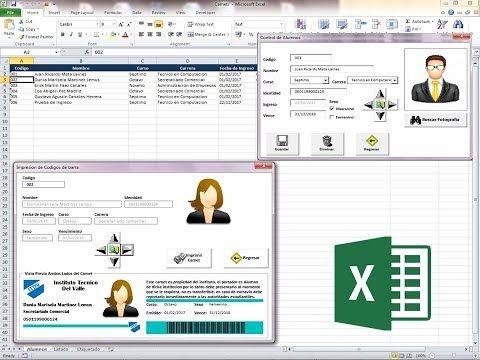Image resolution: width=480 pixels, height=360 pixels.
Task: Click the center search icon in Control de Alumnos navigator
Action: (380, 105)
